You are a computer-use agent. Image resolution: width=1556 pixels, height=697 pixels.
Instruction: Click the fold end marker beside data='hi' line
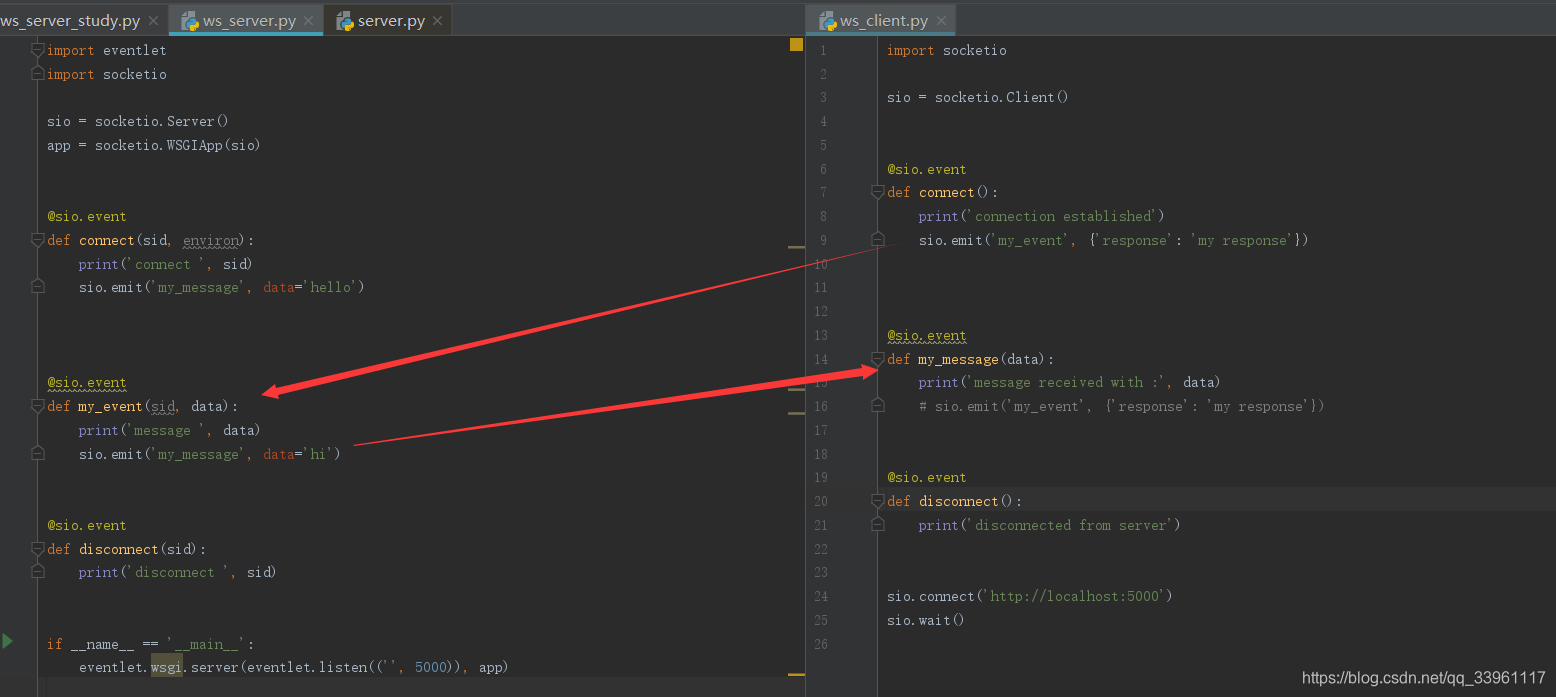38,453
